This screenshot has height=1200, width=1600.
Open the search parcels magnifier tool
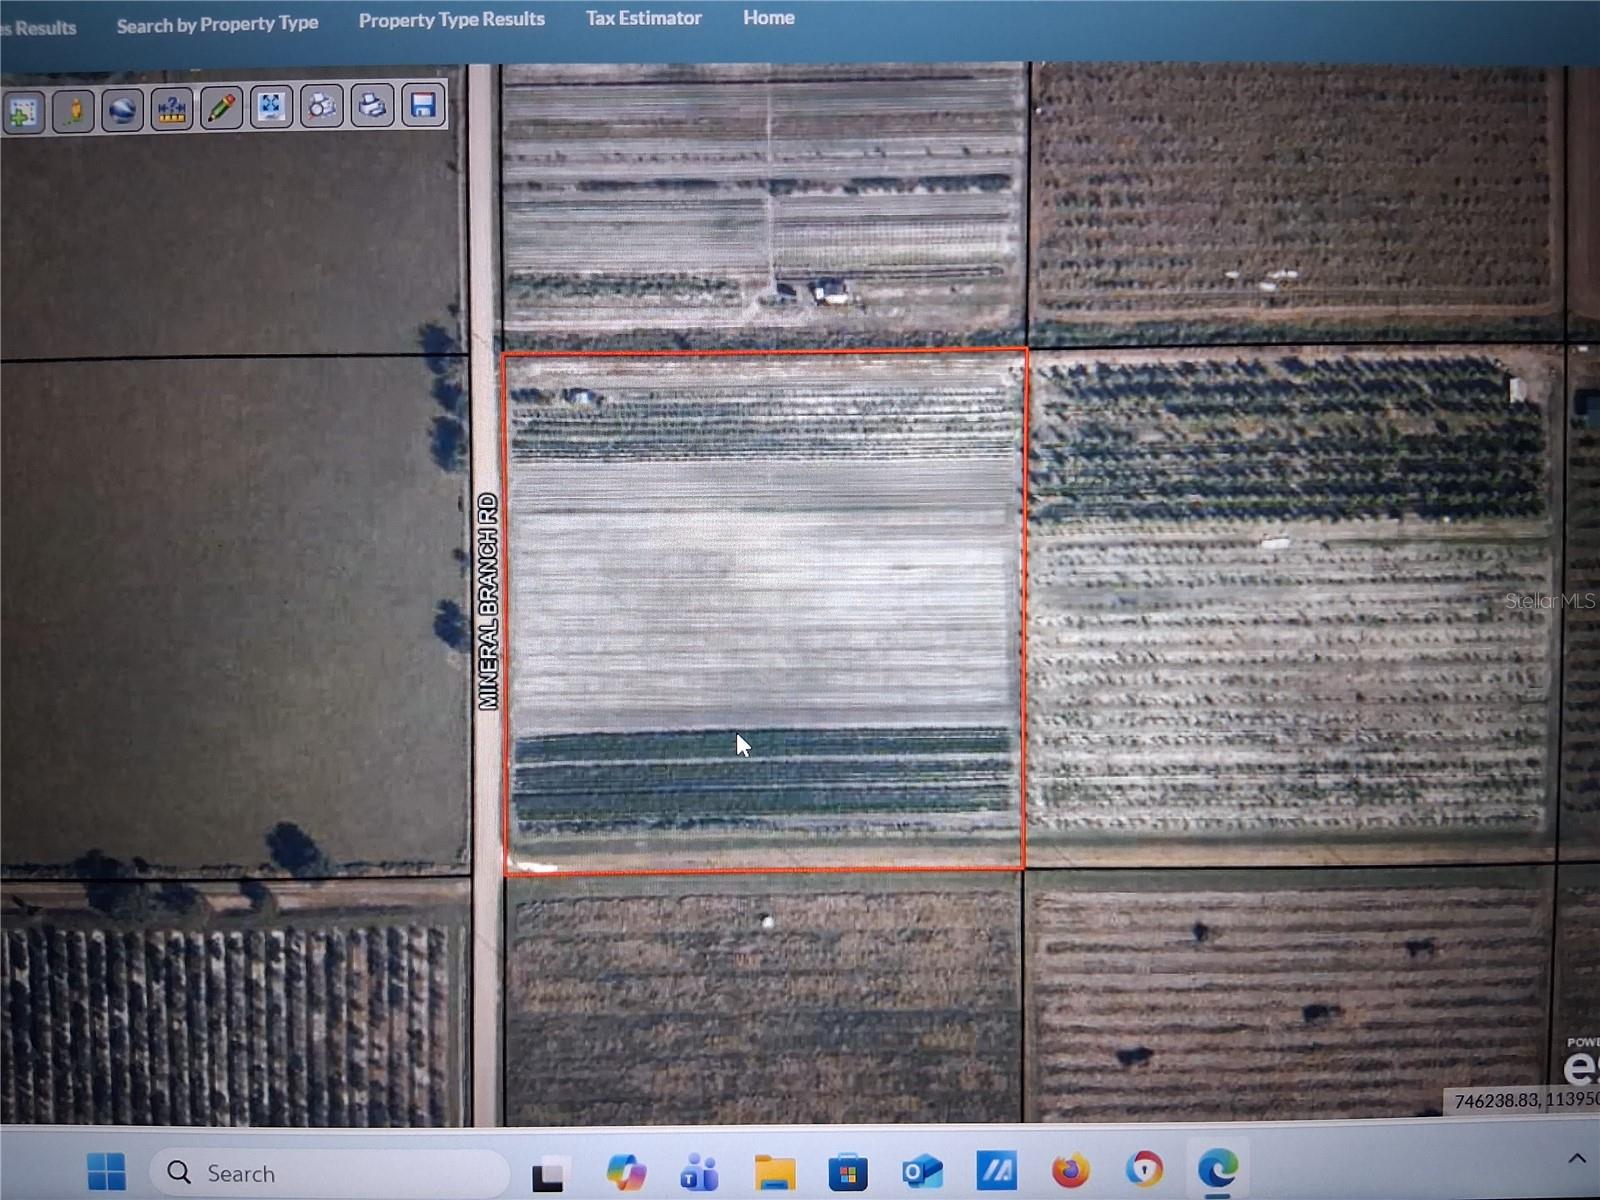click(x=321, y=105)
